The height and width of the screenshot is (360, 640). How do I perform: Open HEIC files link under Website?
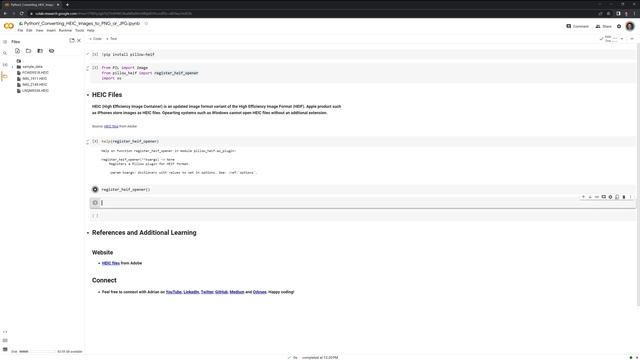(x=111, y=263)
